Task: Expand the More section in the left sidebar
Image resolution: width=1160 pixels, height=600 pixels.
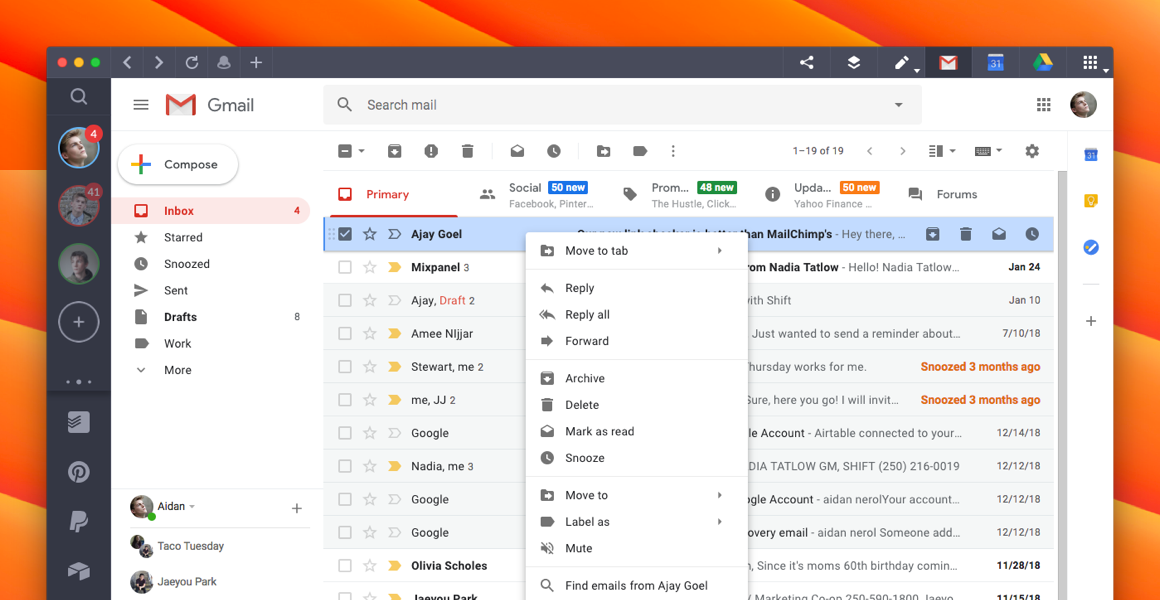Action: (177, 369)
